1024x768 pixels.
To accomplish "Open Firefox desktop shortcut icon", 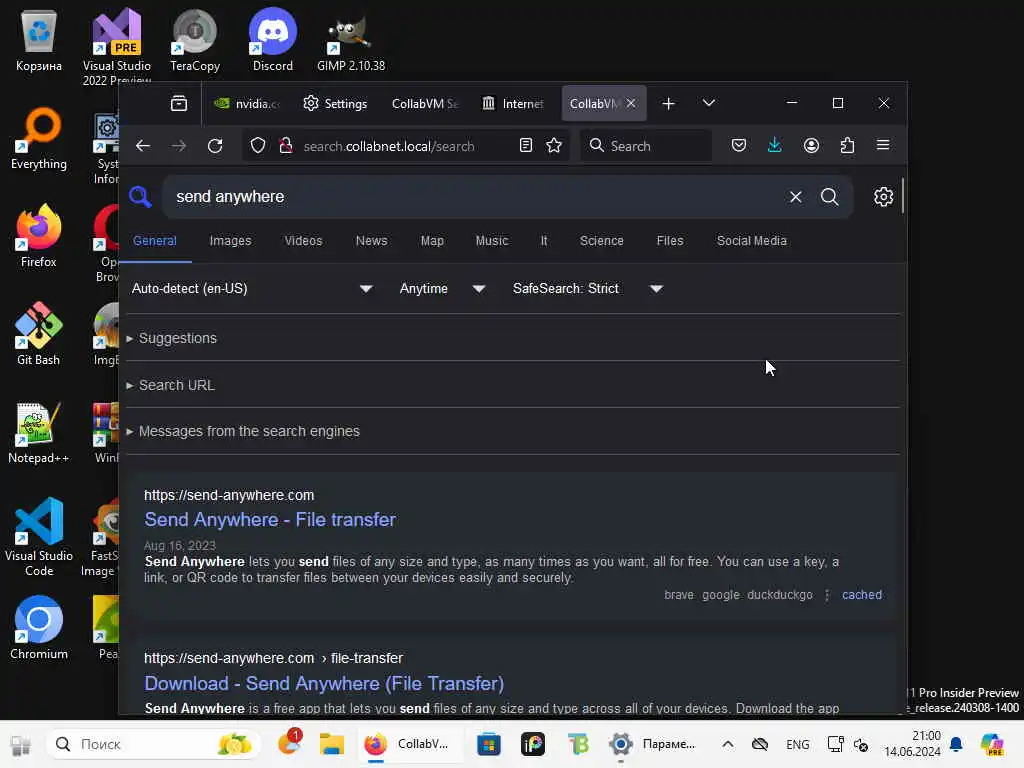I will 39,236.
